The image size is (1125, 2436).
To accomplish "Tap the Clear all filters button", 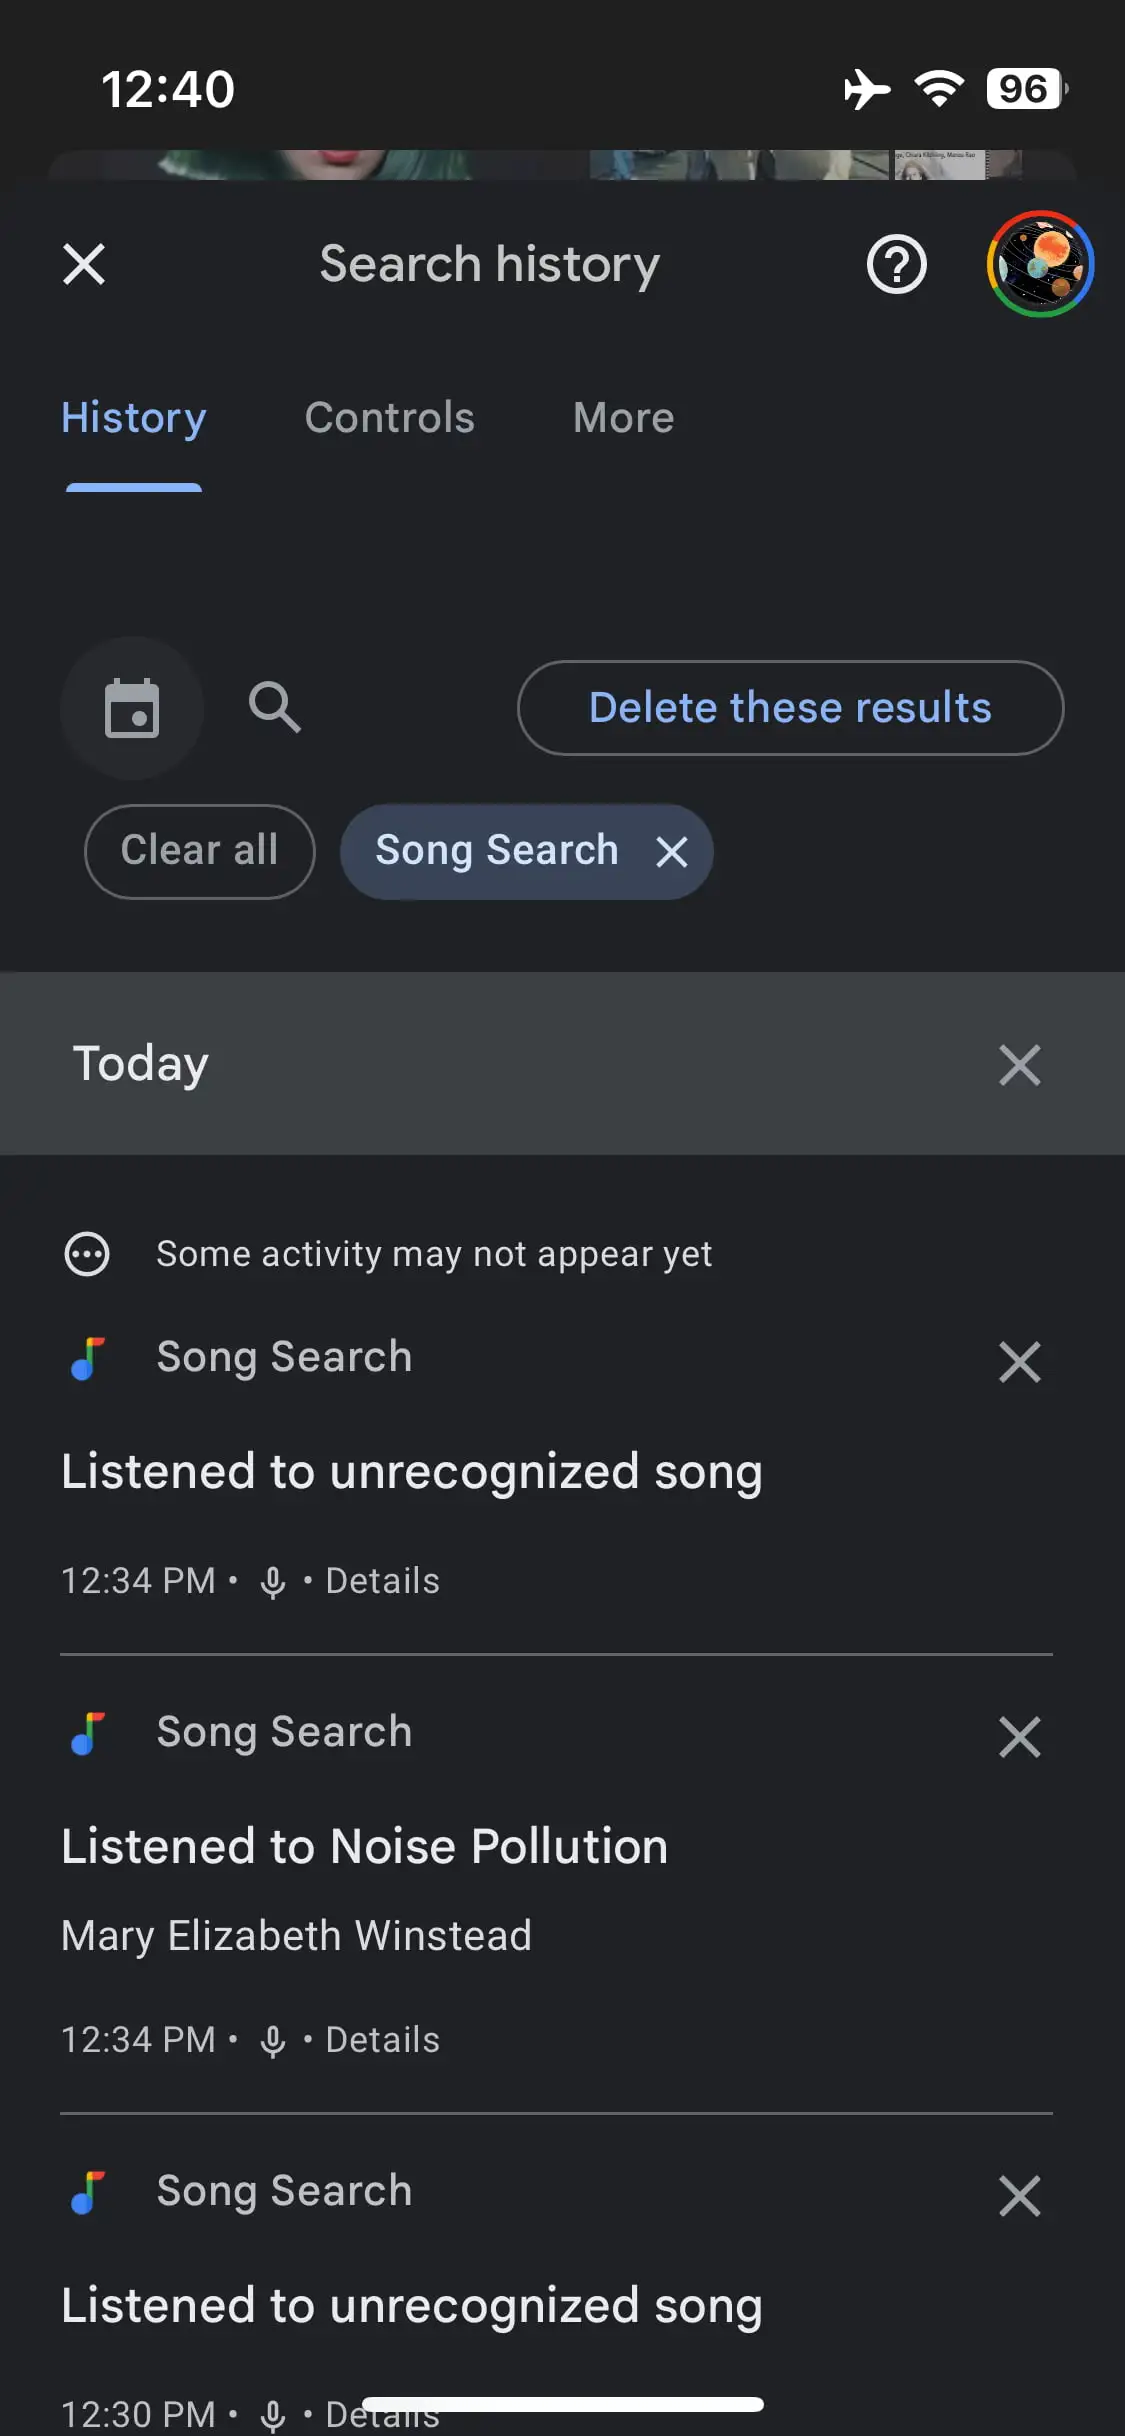I will pos(199,851).
